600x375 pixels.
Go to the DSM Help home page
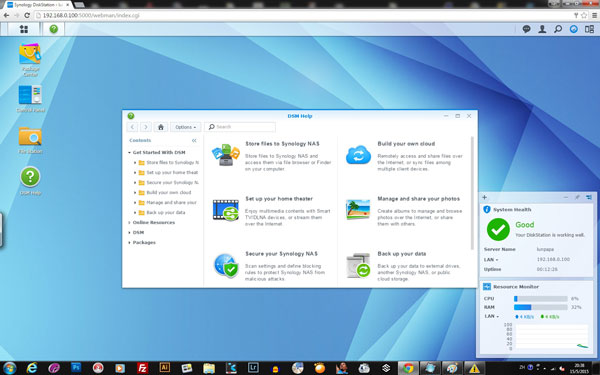point(161,127)
